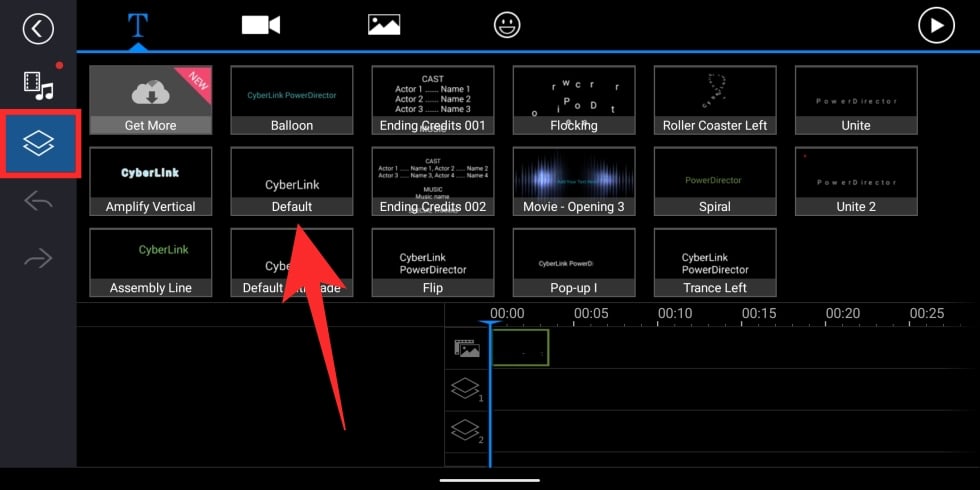Tap Get More to download titles
Viewport: 980px width, 490px height.
150,100
